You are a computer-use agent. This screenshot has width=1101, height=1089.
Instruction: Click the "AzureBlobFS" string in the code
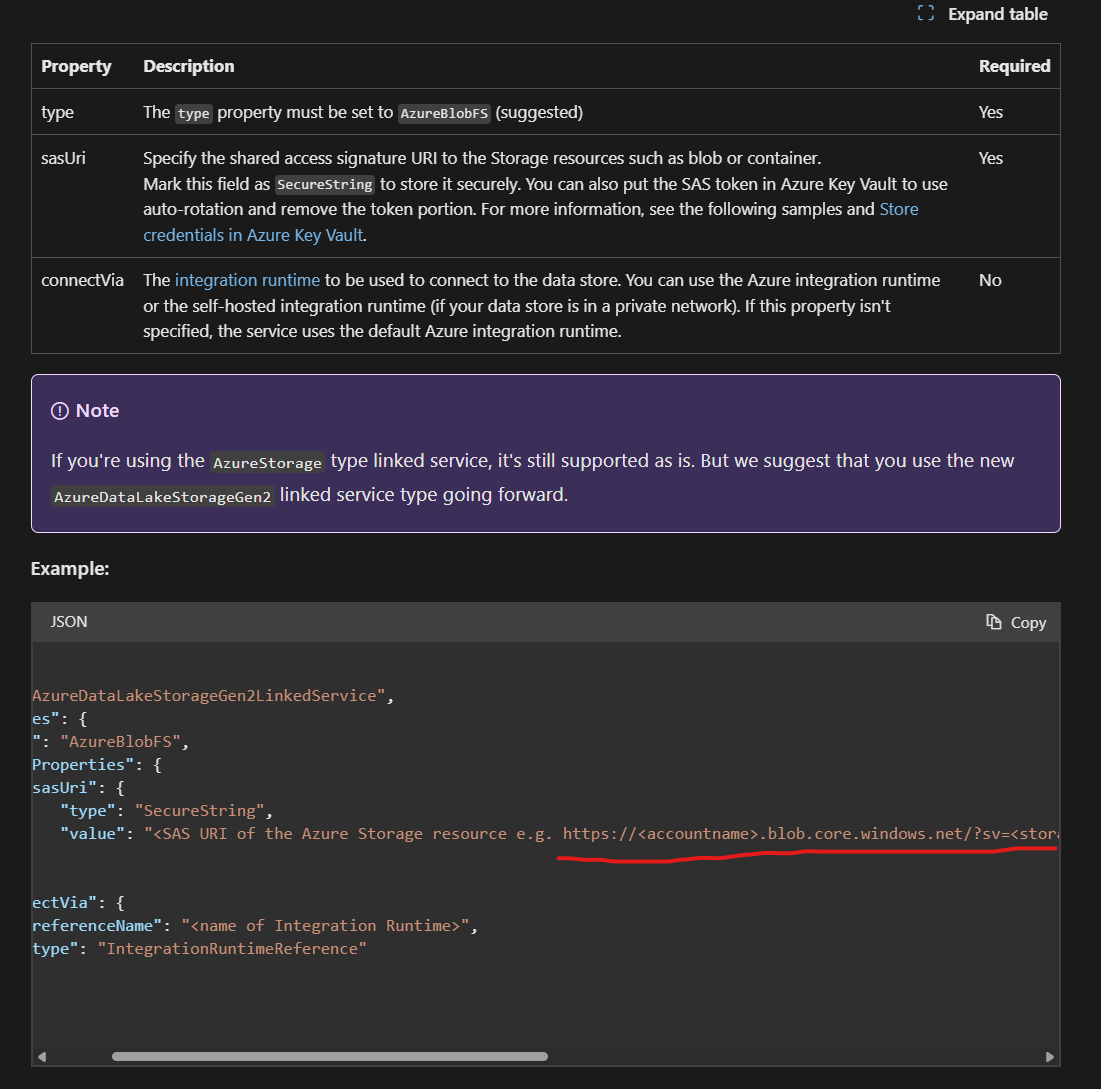[x=120, y=741]
